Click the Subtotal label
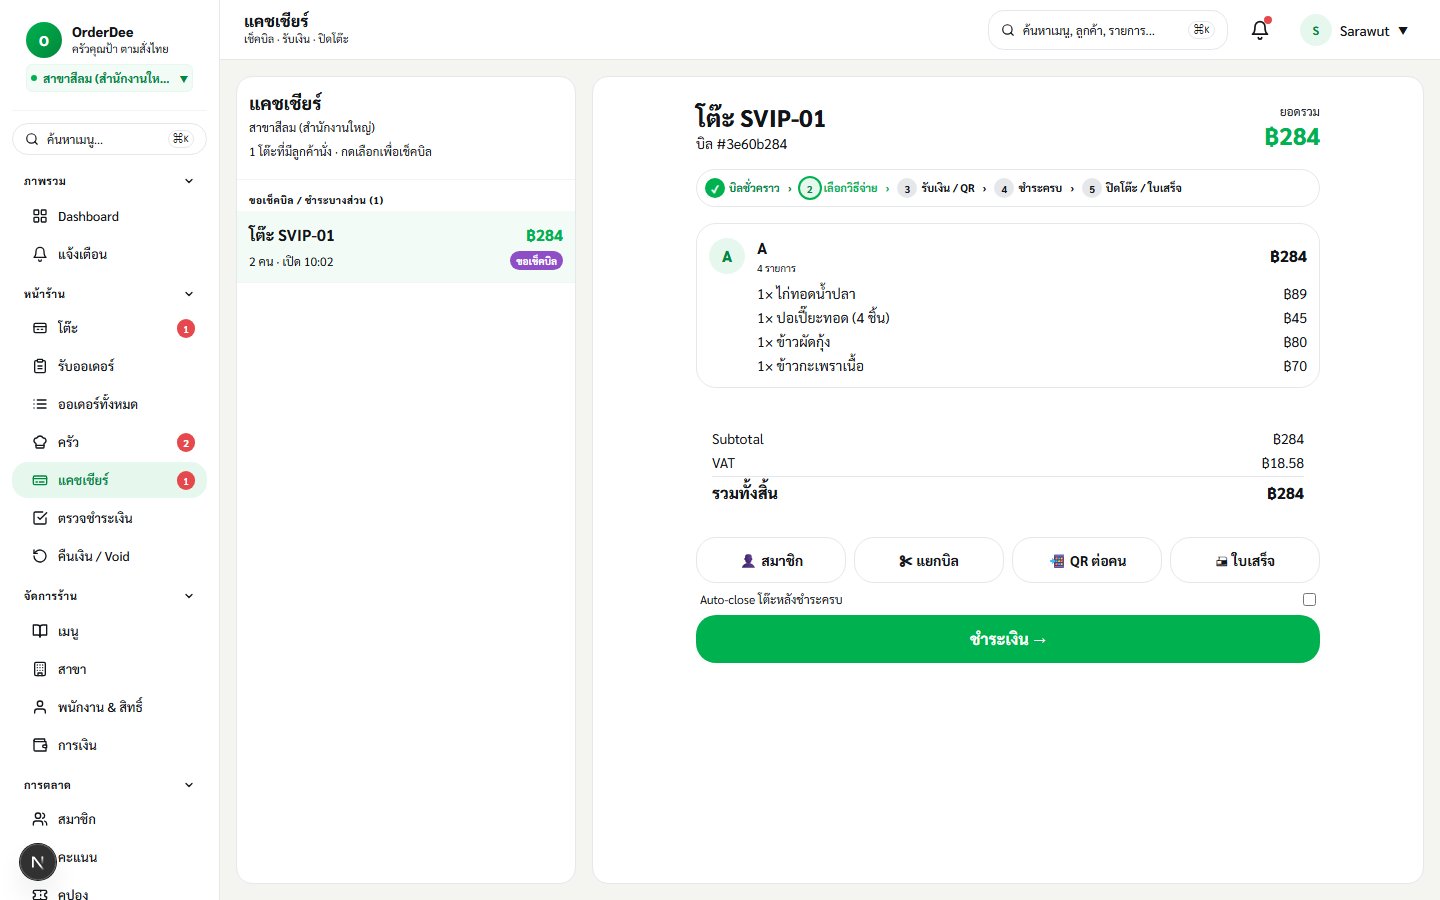 pyautogui.click(x=738, y=439)
